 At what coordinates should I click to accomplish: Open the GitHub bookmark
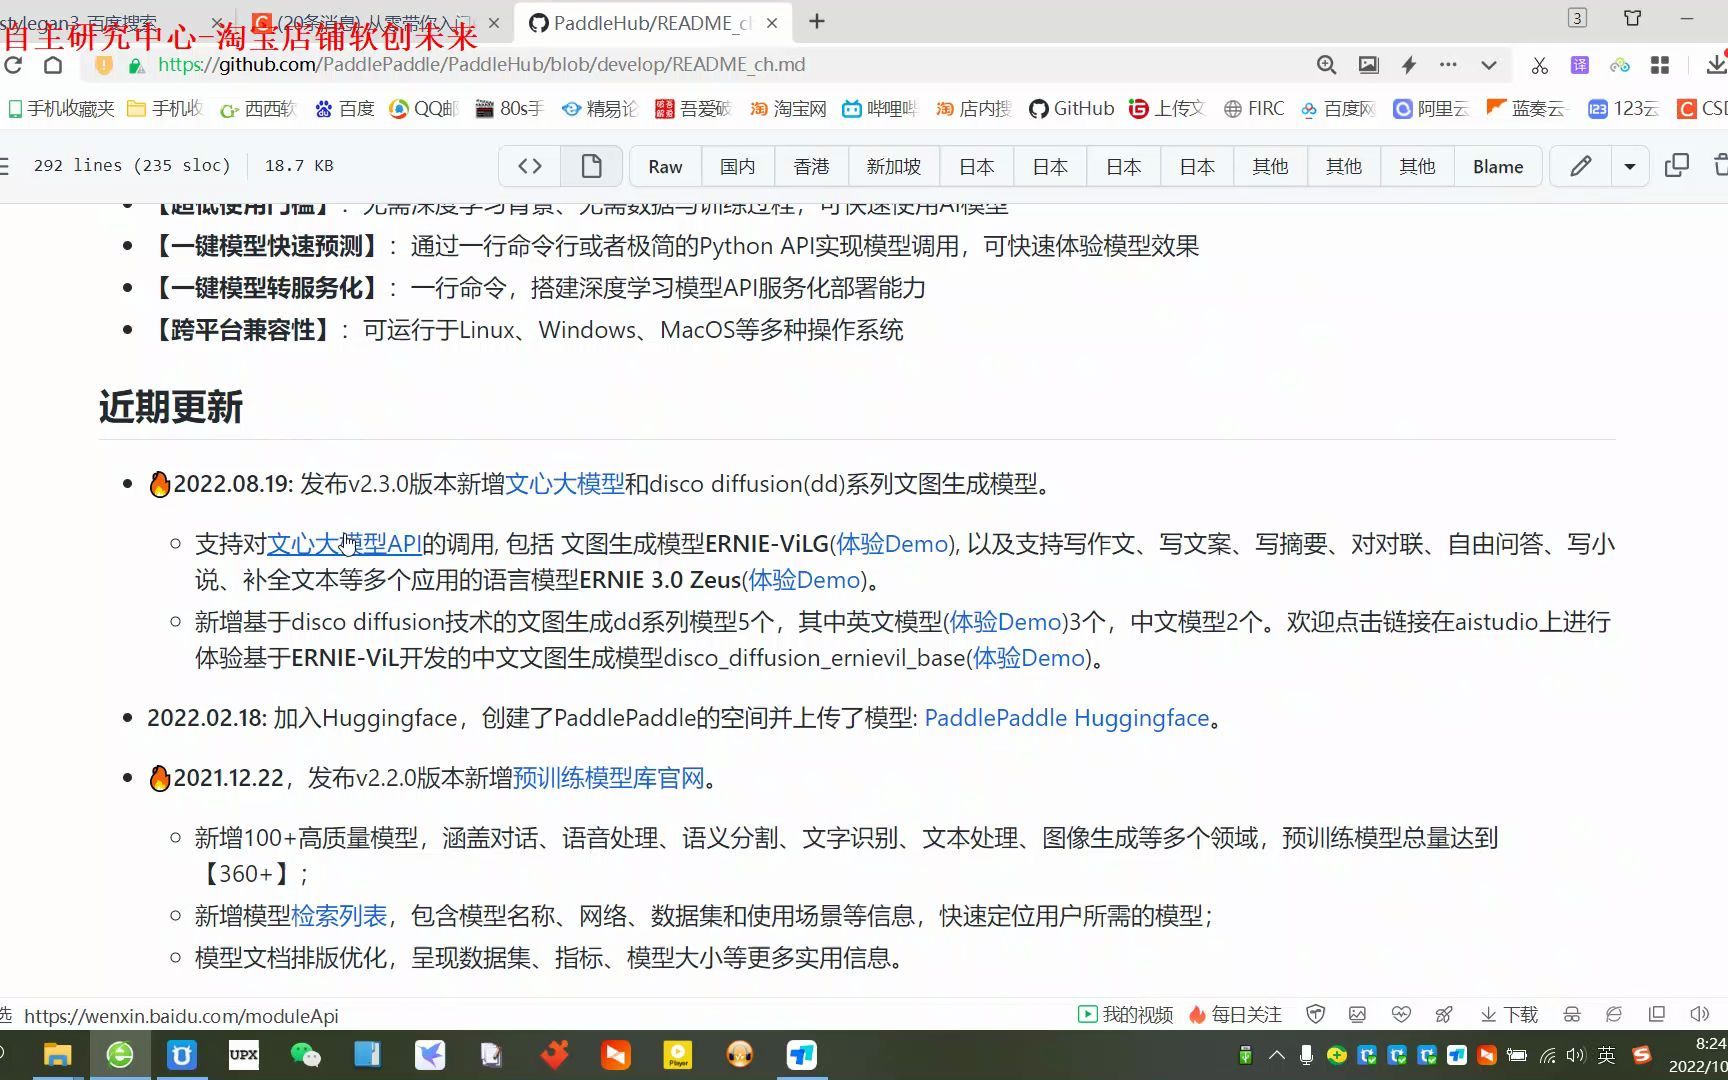[x=1071, y=108]
